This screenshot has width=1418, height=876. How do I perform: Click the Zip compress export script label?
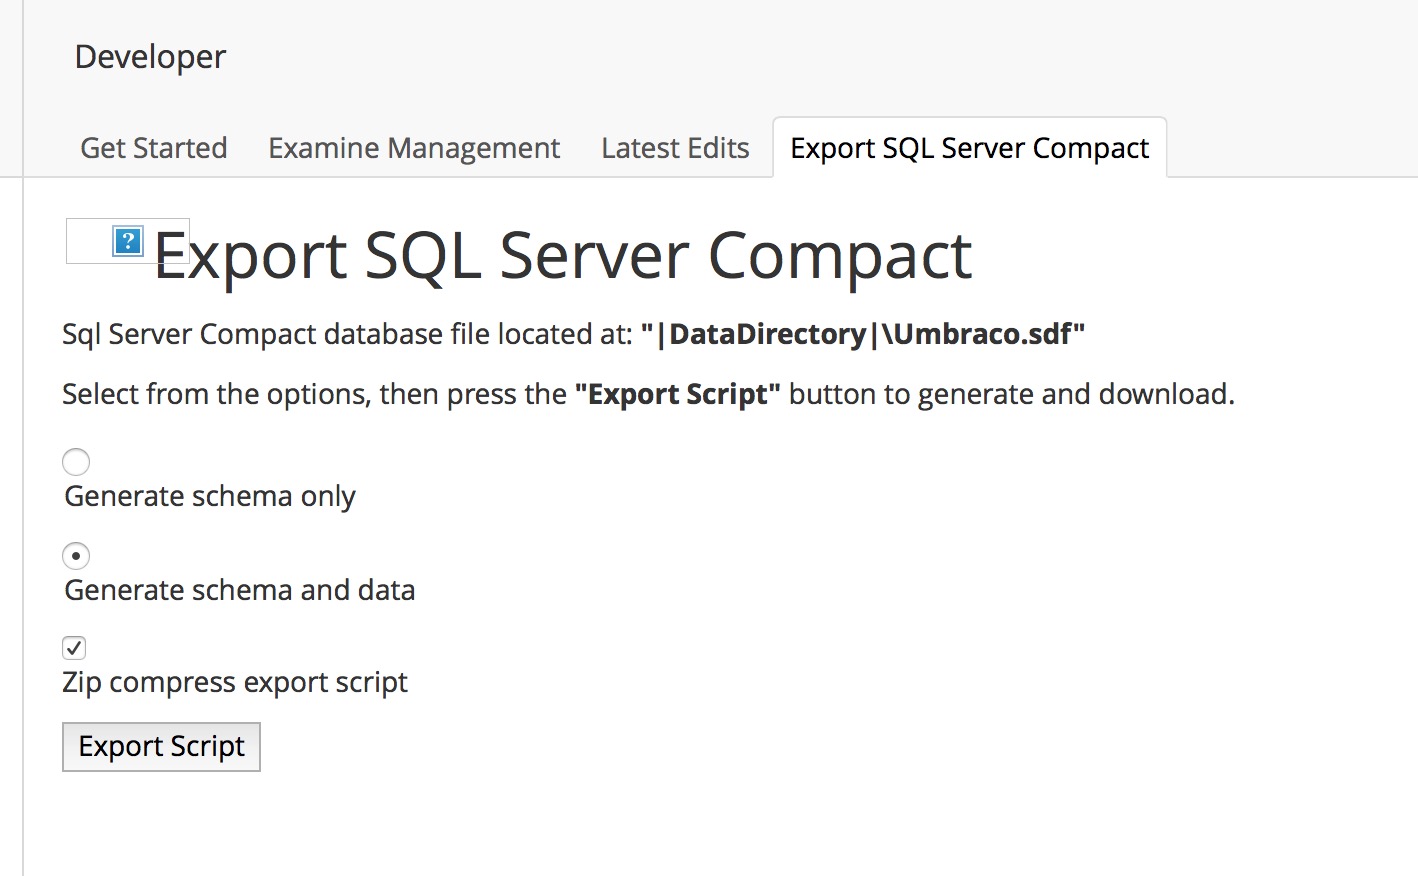click(235, 682)
